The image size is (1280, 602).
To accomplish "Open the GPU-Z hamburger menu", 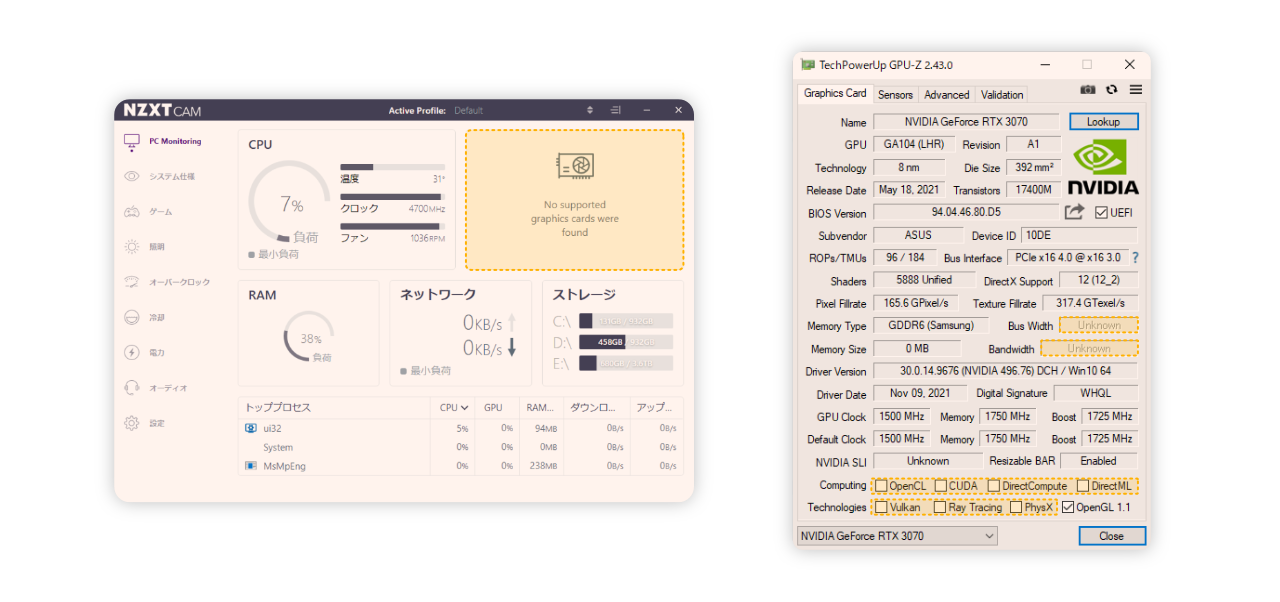I will [x=1134, y=89].
